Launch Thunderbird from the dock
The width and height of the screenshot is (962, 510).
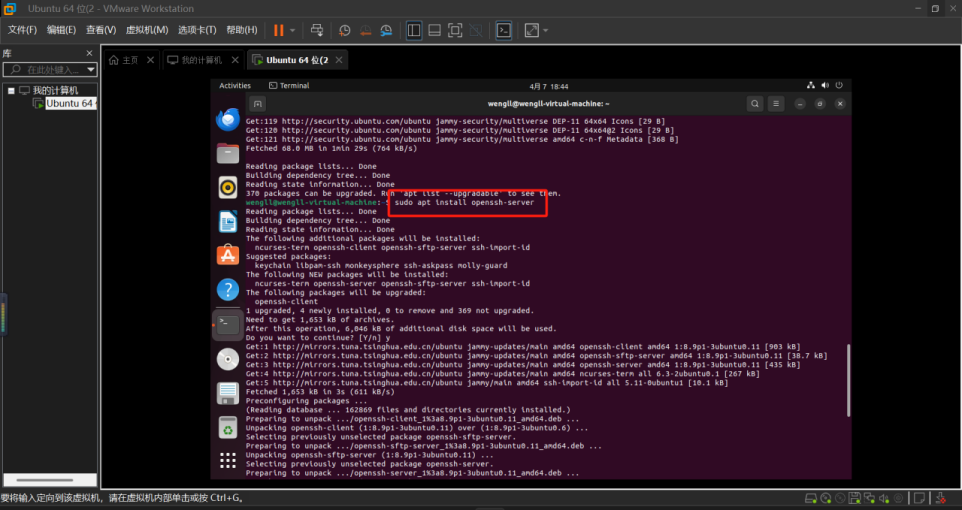(x=228, y=120)
